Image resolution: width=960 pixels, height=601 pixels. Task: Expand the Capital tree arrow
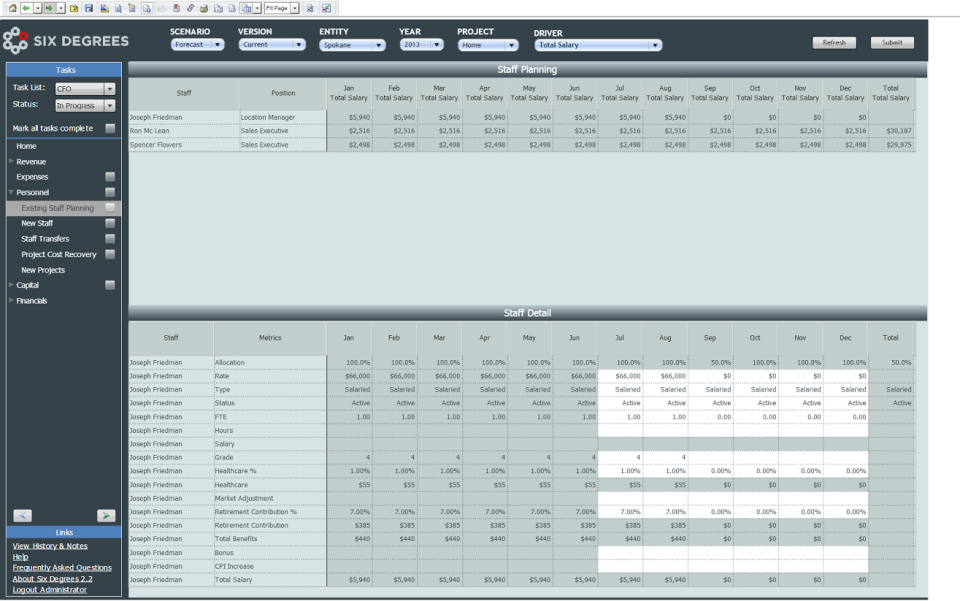coord(11,285)
